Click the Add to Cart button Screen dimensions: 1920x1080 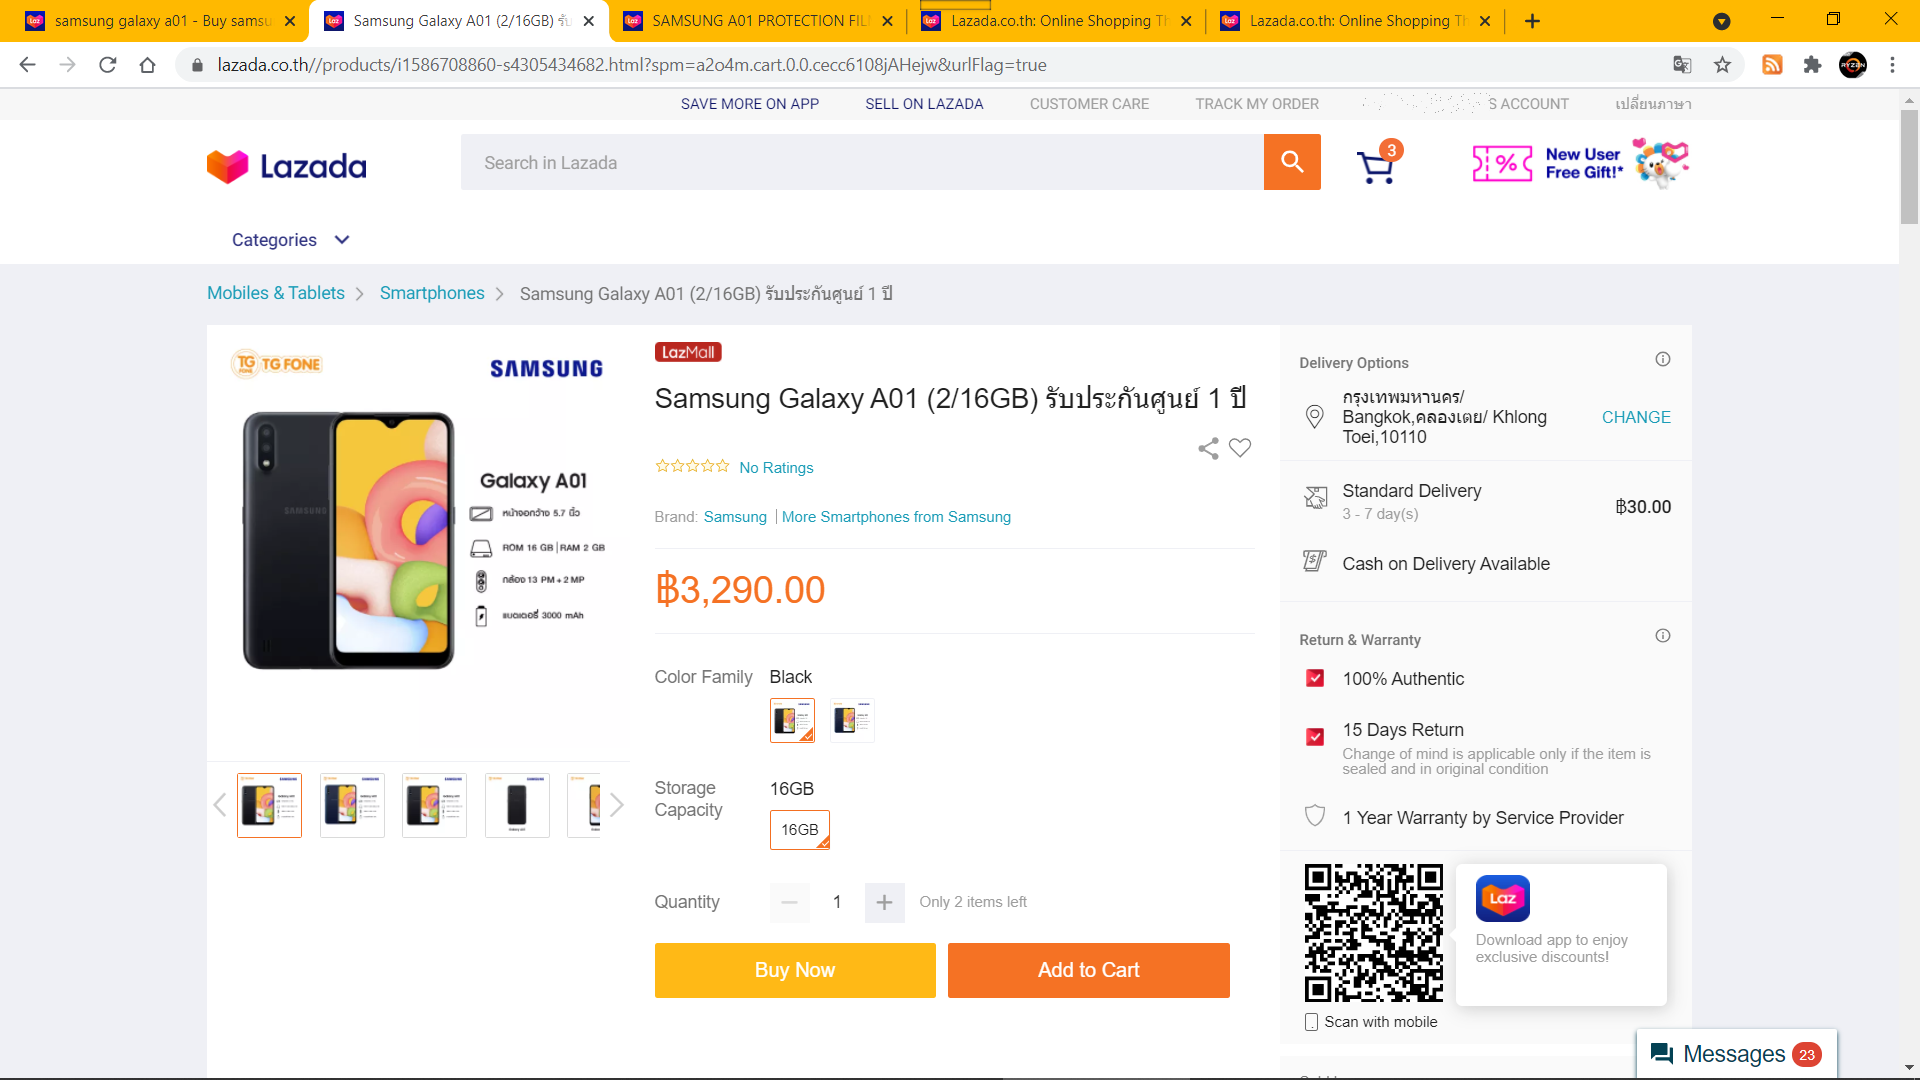[x=1089, y=970]
